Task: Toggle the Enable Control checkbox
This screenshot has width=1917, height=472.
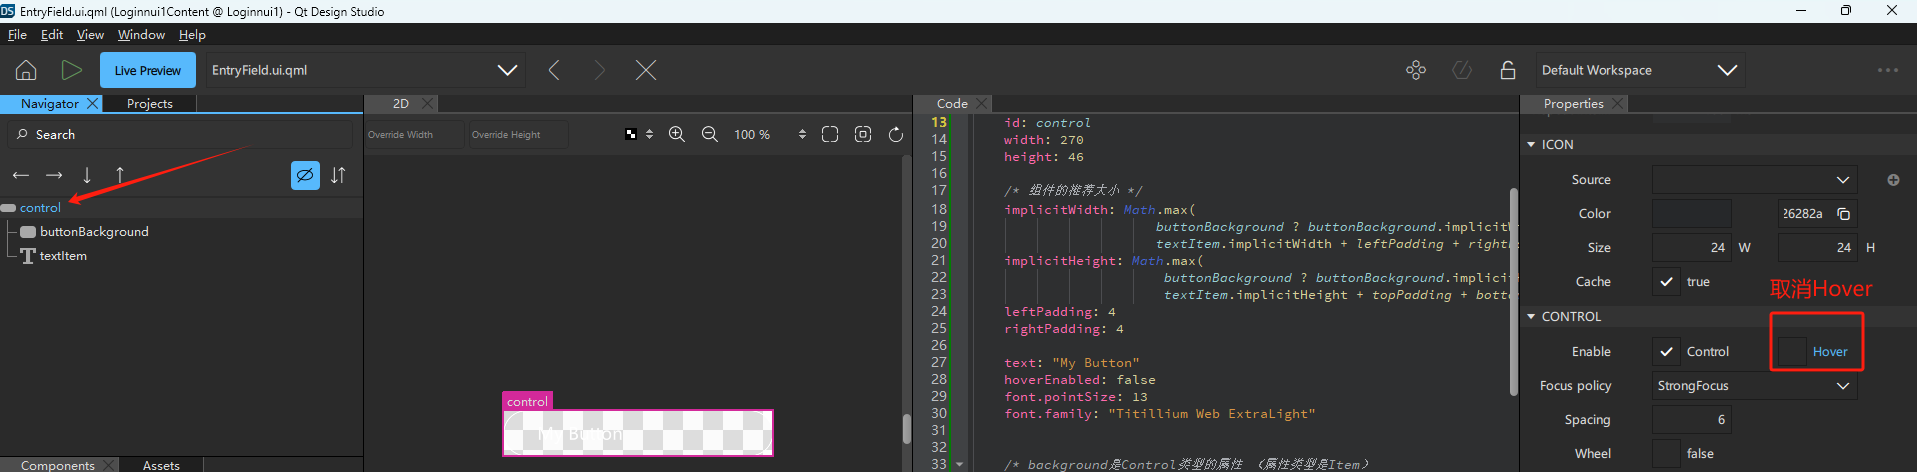Action: pos(1666,352)
